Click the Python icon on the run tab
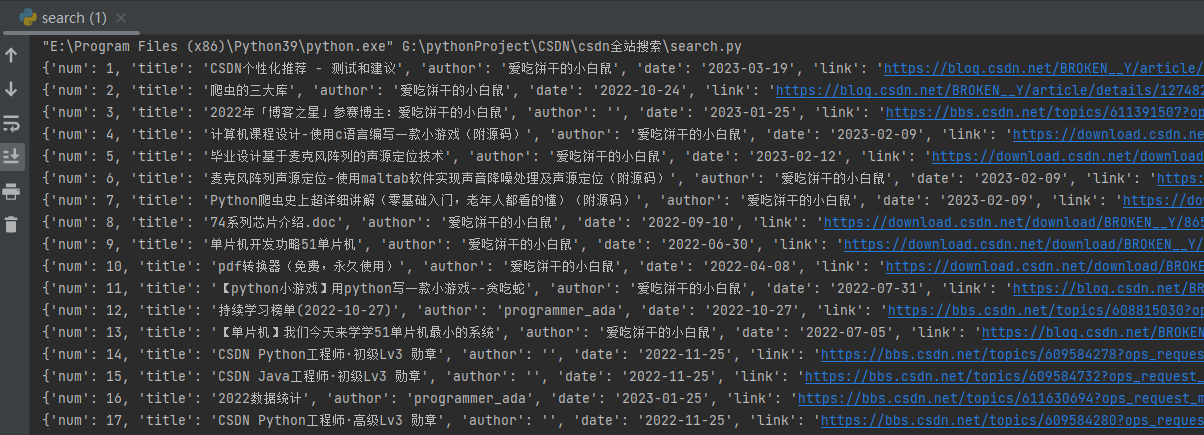 click(x=28, y=17)
